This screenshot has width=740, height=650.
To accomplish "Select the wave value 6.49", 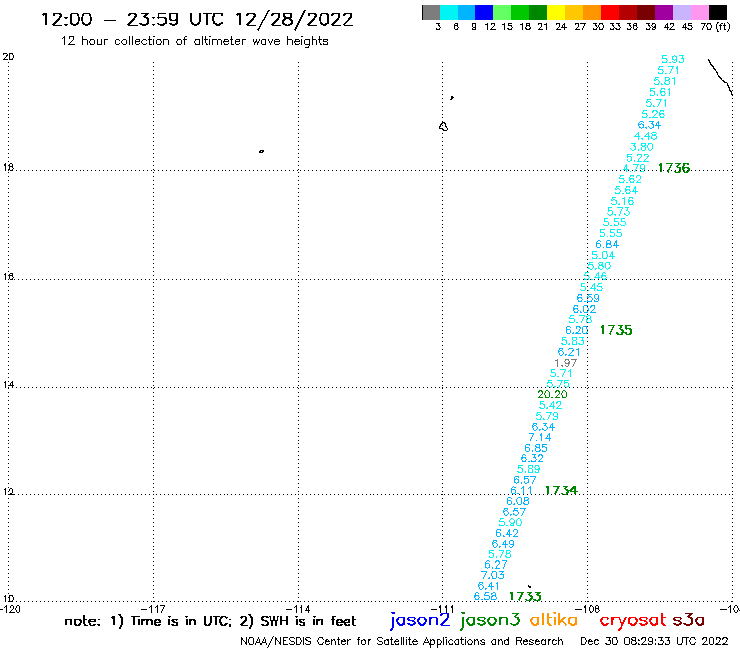I will (x=503, y=544).
